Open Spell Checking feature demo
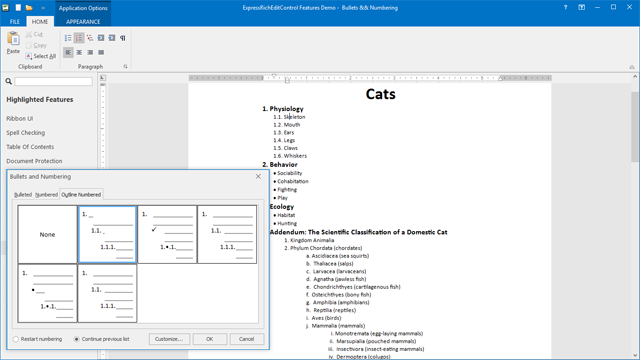Viewport: 640px width, 360px height. (x=26, y=133)
